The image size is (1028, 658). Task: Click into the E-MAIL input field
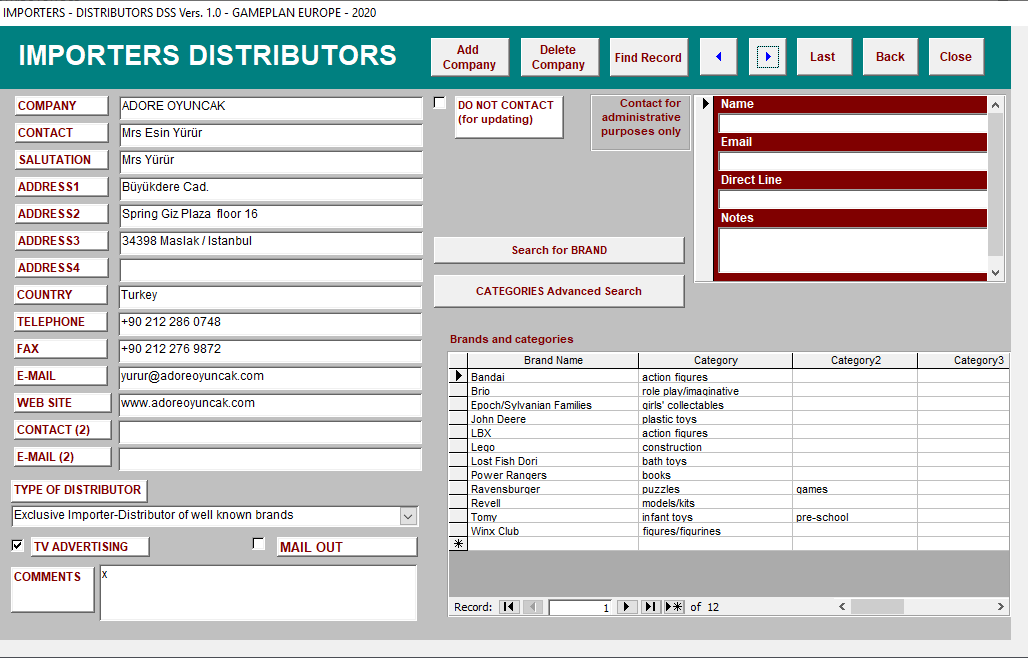coord(270,377)
